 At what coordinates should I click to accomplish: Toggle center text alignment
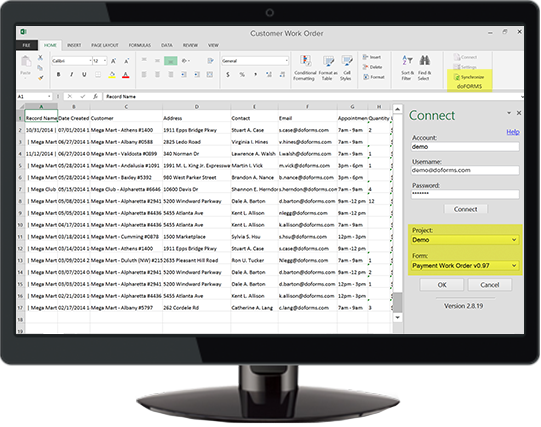tap(157, 75)
